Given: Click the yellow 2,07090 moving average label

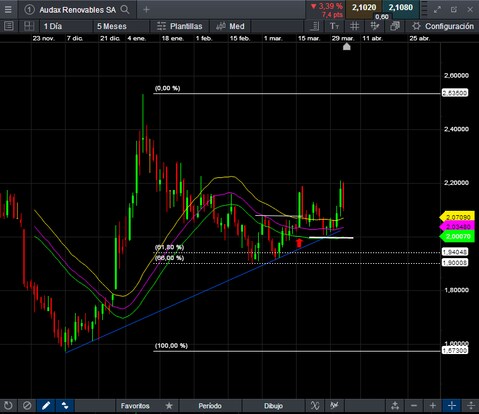Looking at the screenshot, I should point(457,217).
